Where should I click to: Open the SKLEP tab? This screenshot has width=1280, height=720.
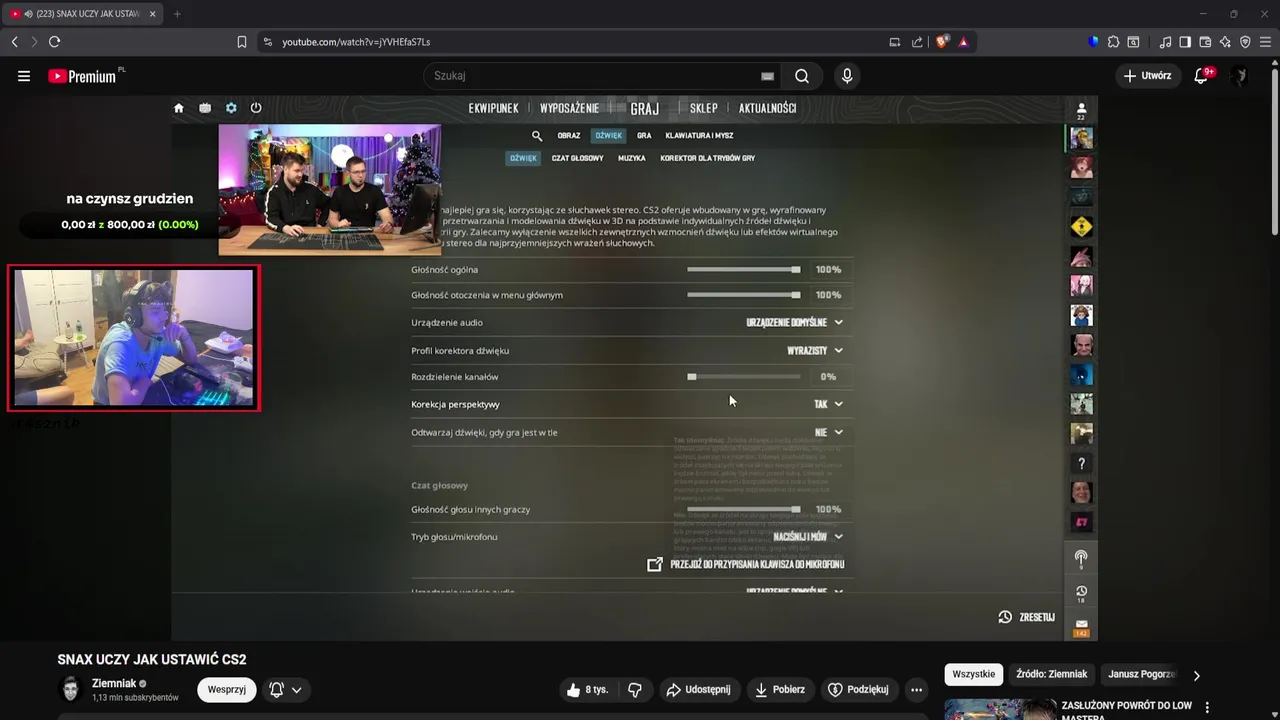[x=703, y=108]
